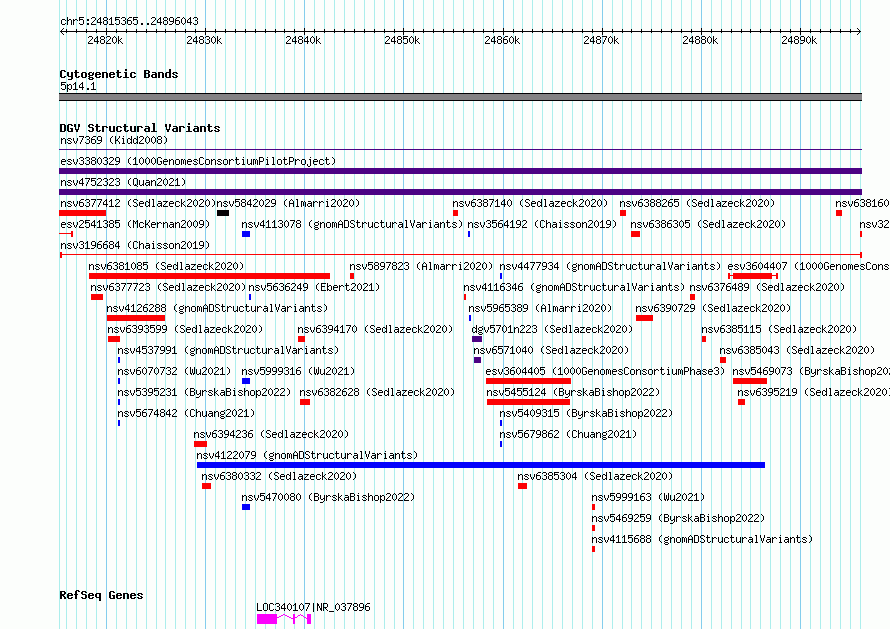Image resolution: width=890 pixels, height=629 pixels.
Task: Select long blue bar of nsv4122079
Action: click(481, 465)
